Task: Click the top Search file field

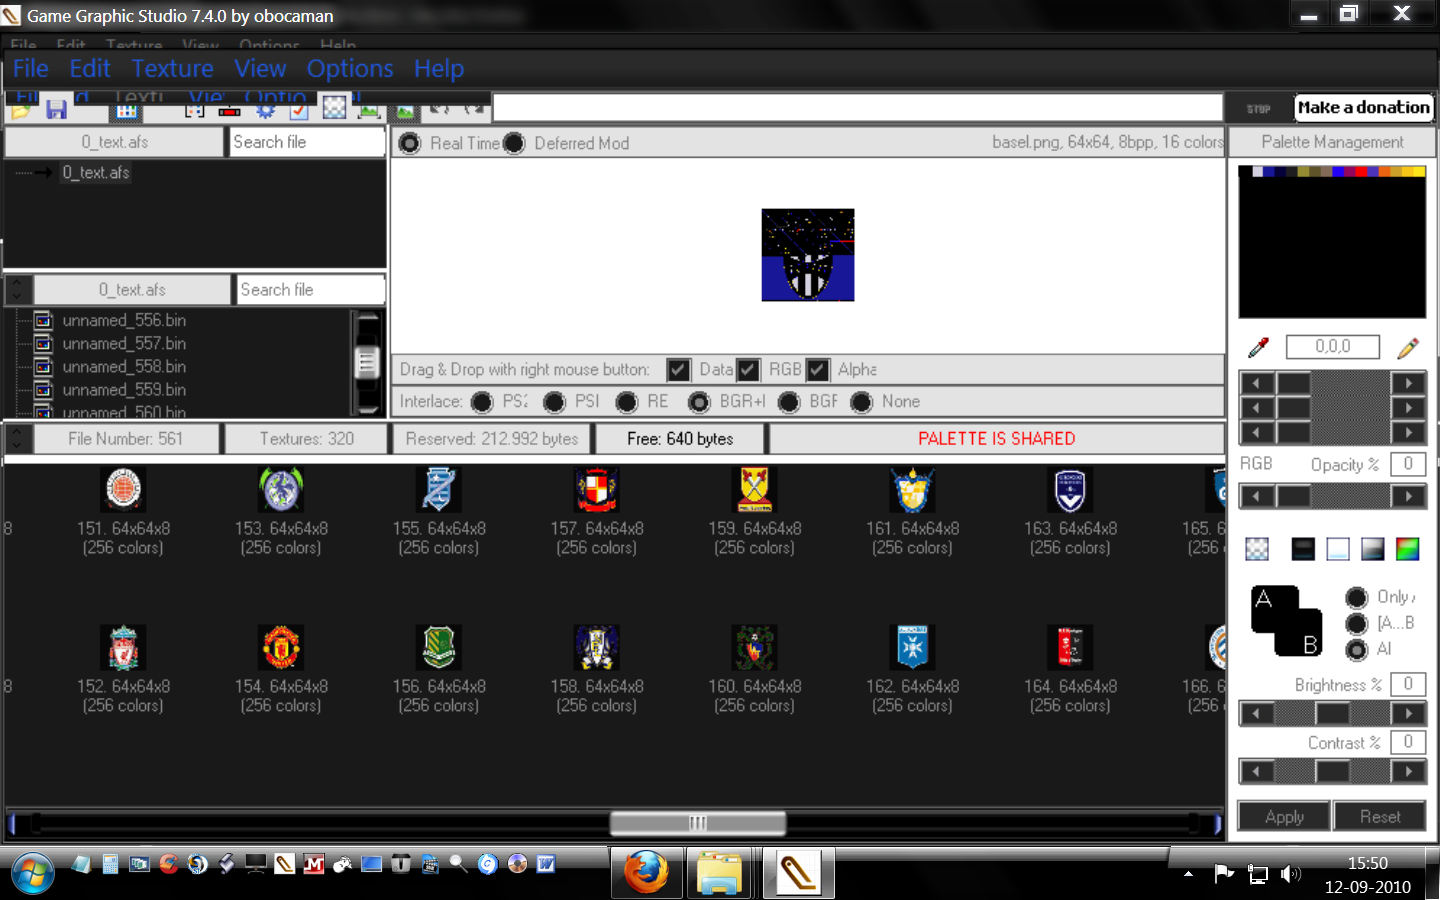Action: point(307,142)
